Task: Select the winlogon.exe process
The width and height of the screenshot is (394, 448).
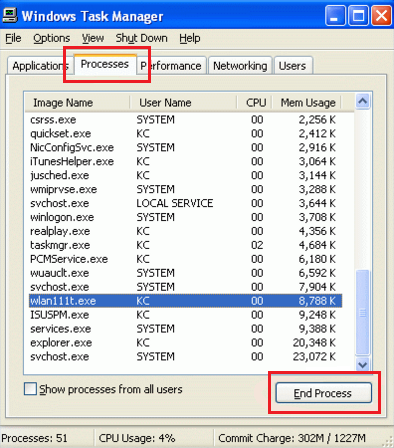Action: (x=185, y=217)
